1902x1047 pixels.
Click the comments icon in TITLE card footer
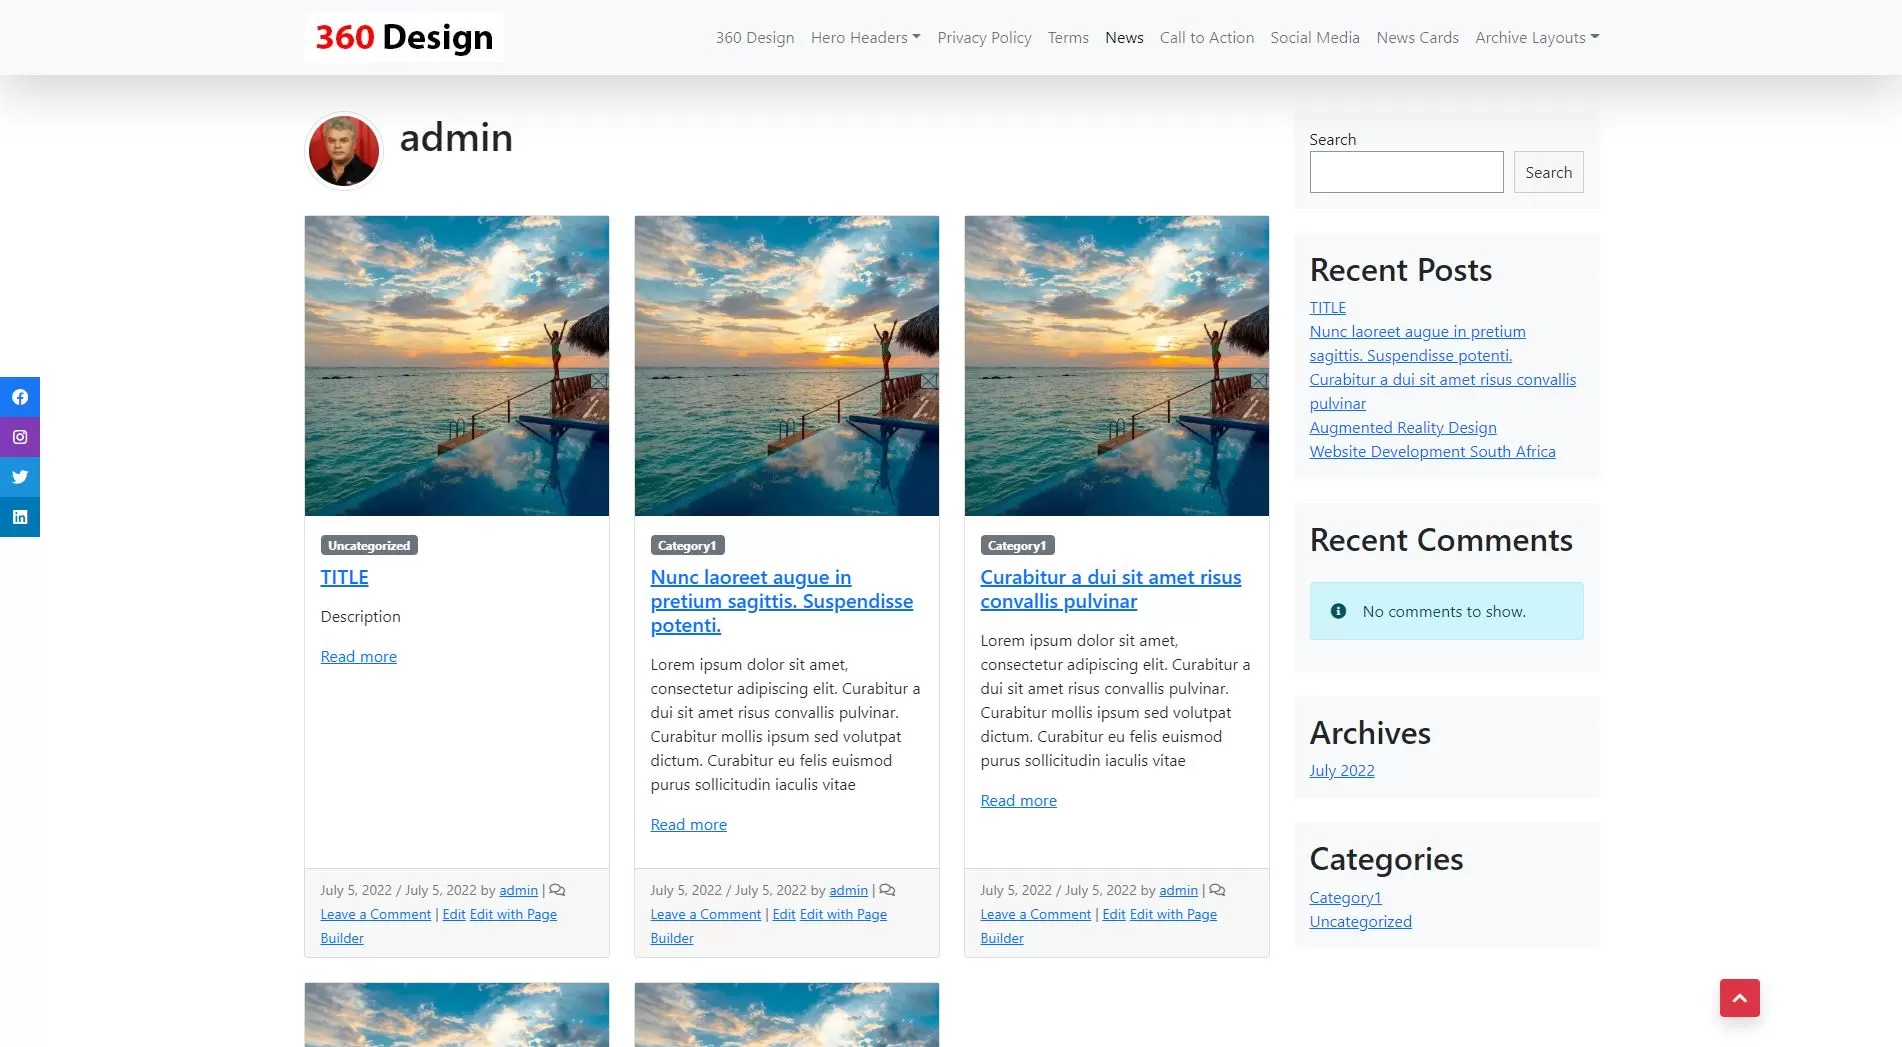(x=557, y=890)
